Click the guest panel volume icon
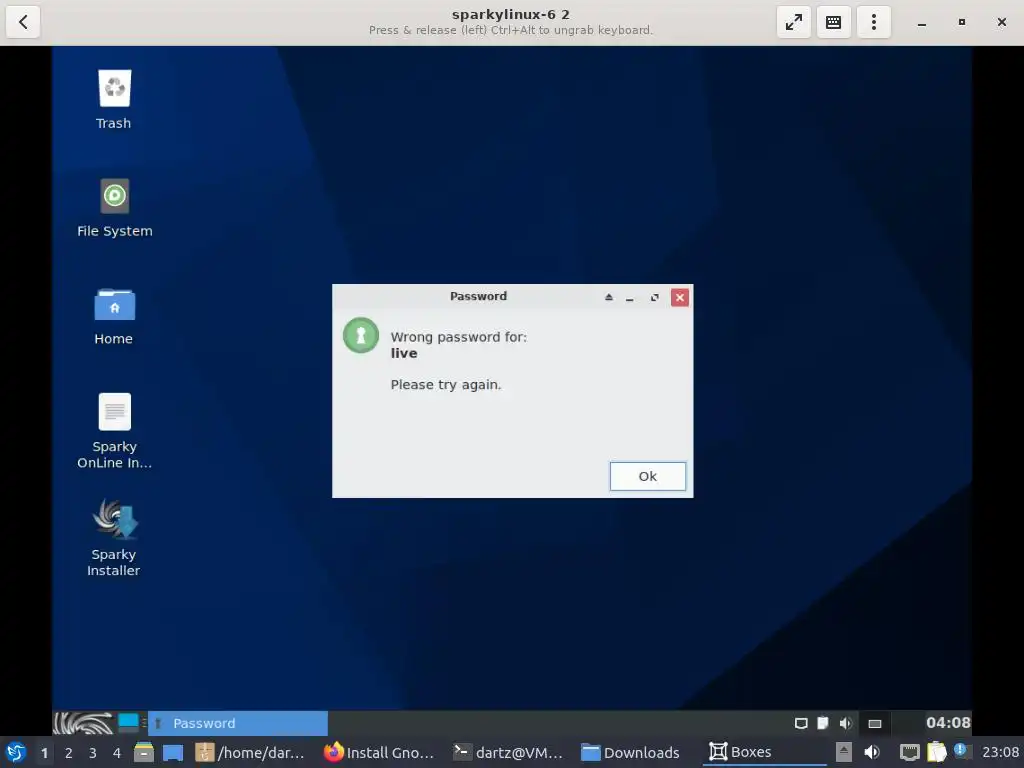Viewport: 1024px width, 768px height. 846,723
